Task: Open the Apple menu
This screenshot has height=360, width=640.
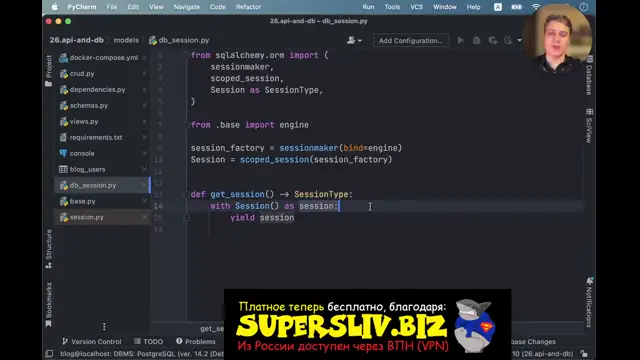Action: 54,7
